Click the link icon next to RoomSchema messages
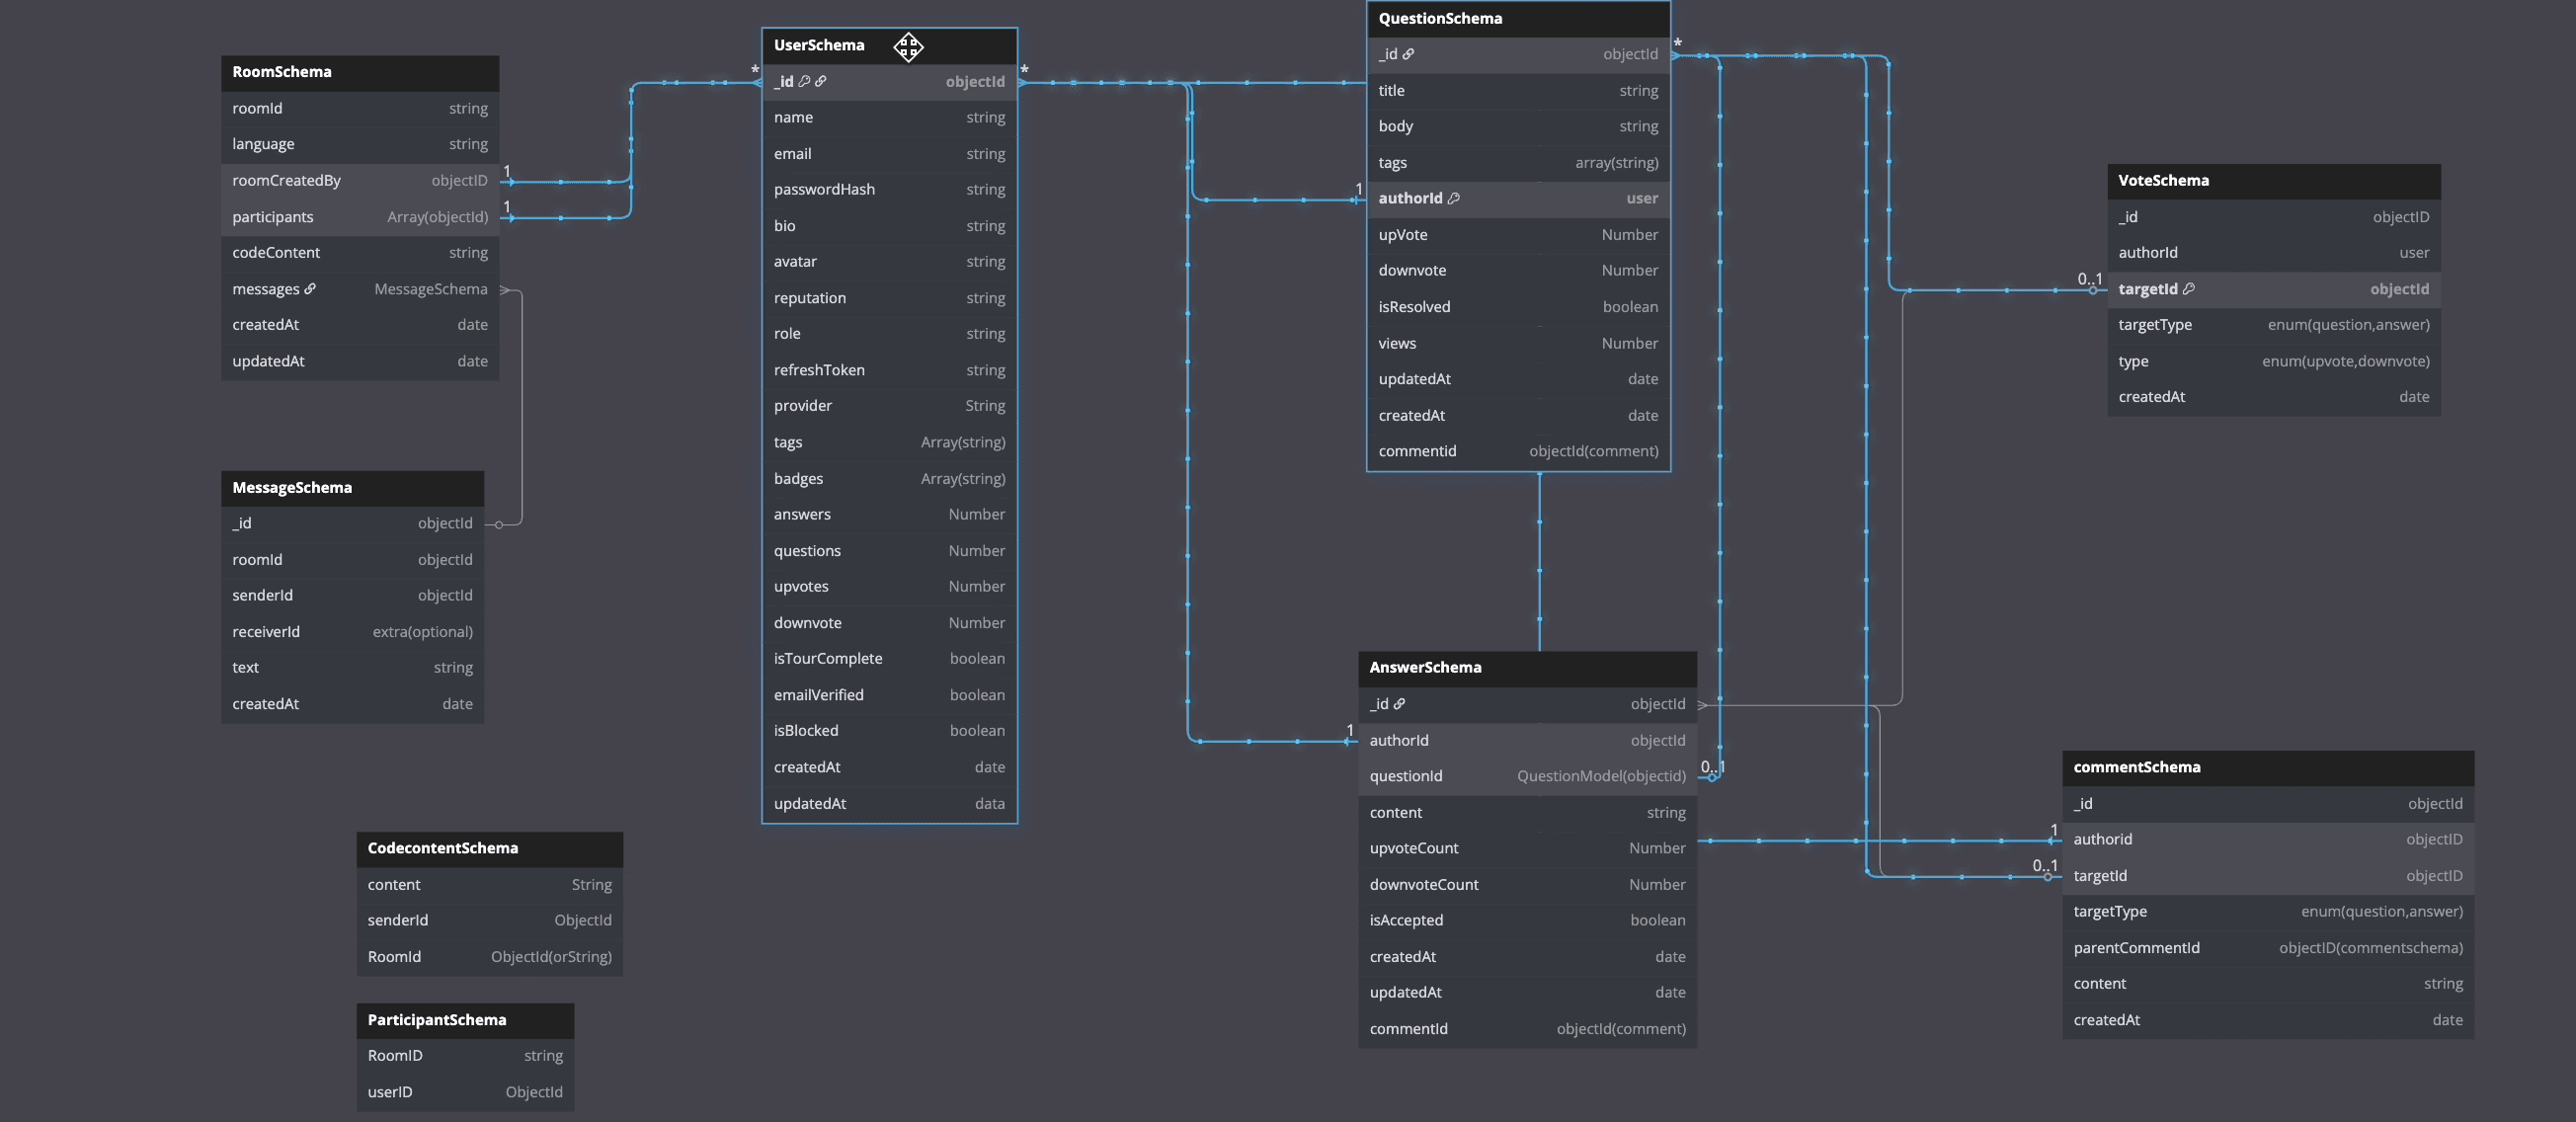The image size is (2576, 1122). click(310, 289)
